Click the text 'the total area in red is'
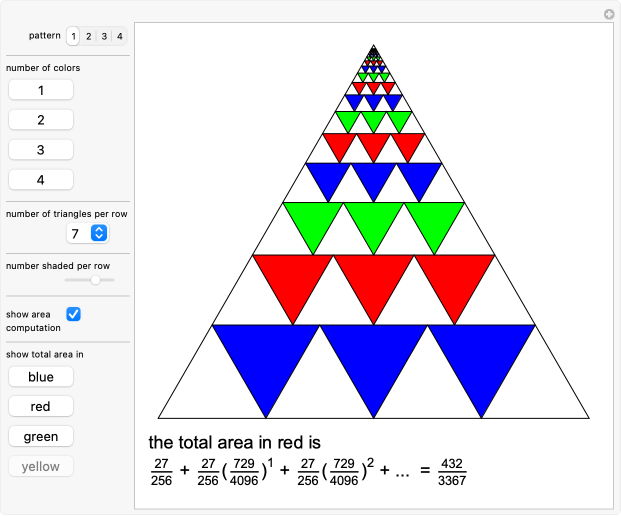Image resolution: width=621 pixels, height=516 pixels. pyautogui.click(x=234, y=442)
